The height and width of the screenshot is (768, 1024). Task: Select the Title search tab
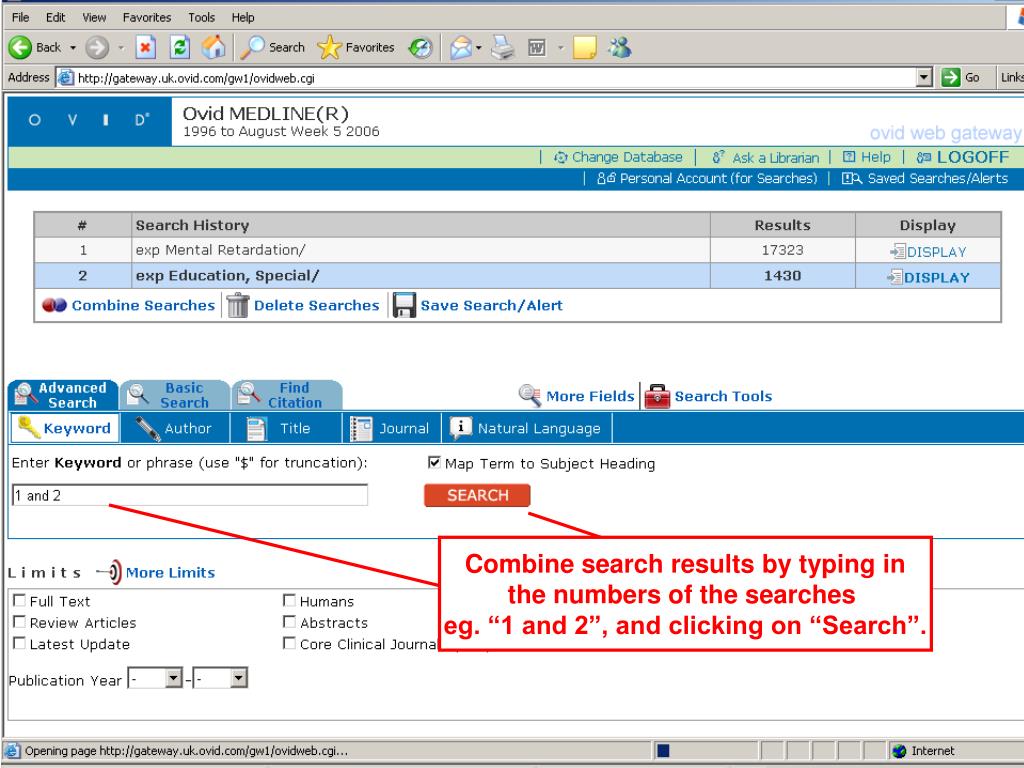point(286,428)
